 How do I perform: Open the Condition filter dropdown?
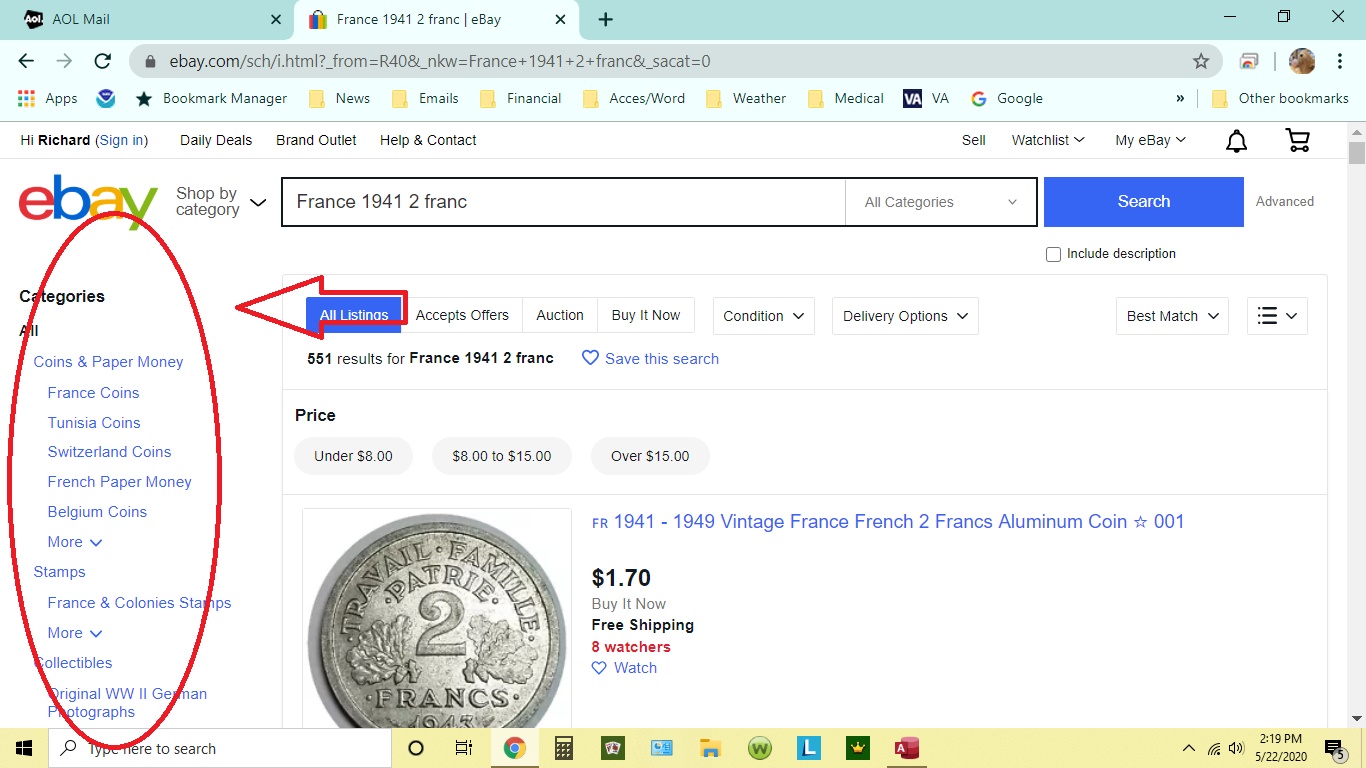[x=762, y=316]
